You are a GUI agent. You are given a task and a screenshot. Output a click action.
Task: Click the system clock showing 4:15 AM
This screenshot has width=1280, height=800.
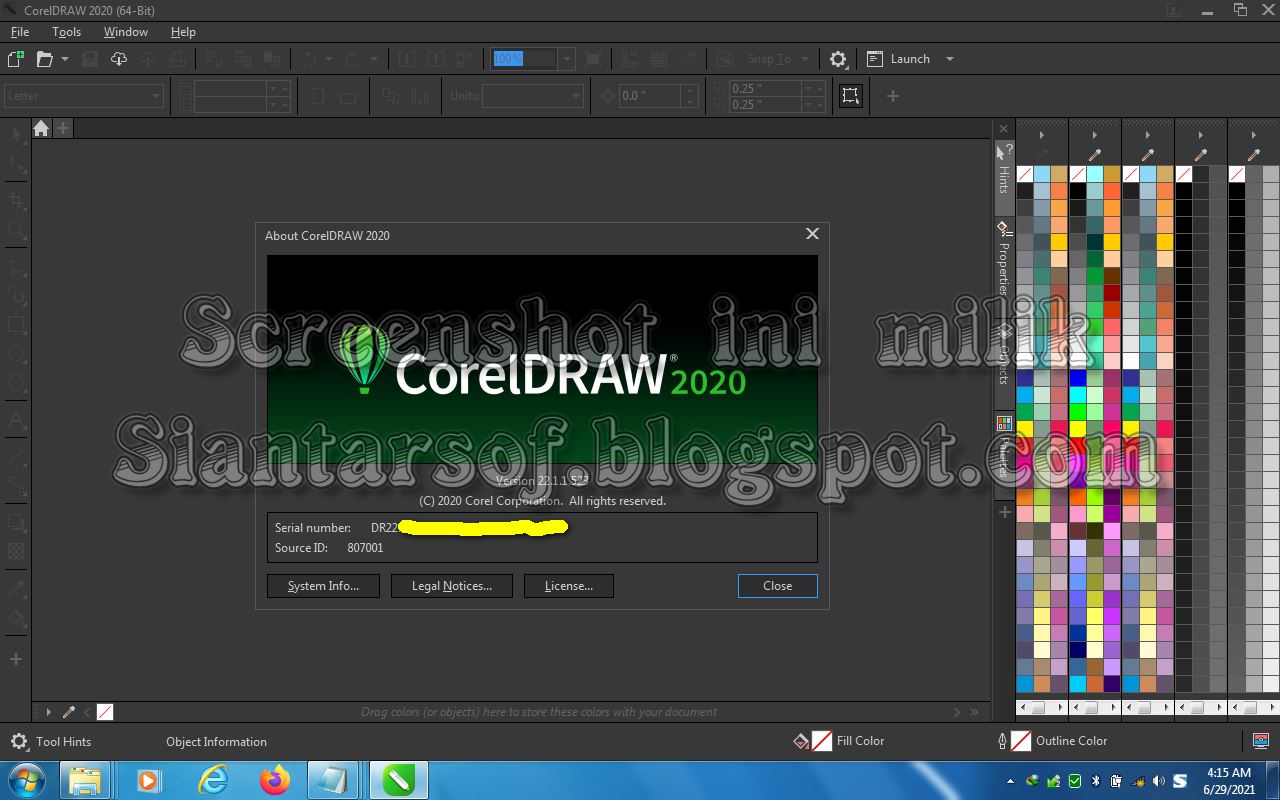[1229, 772]
